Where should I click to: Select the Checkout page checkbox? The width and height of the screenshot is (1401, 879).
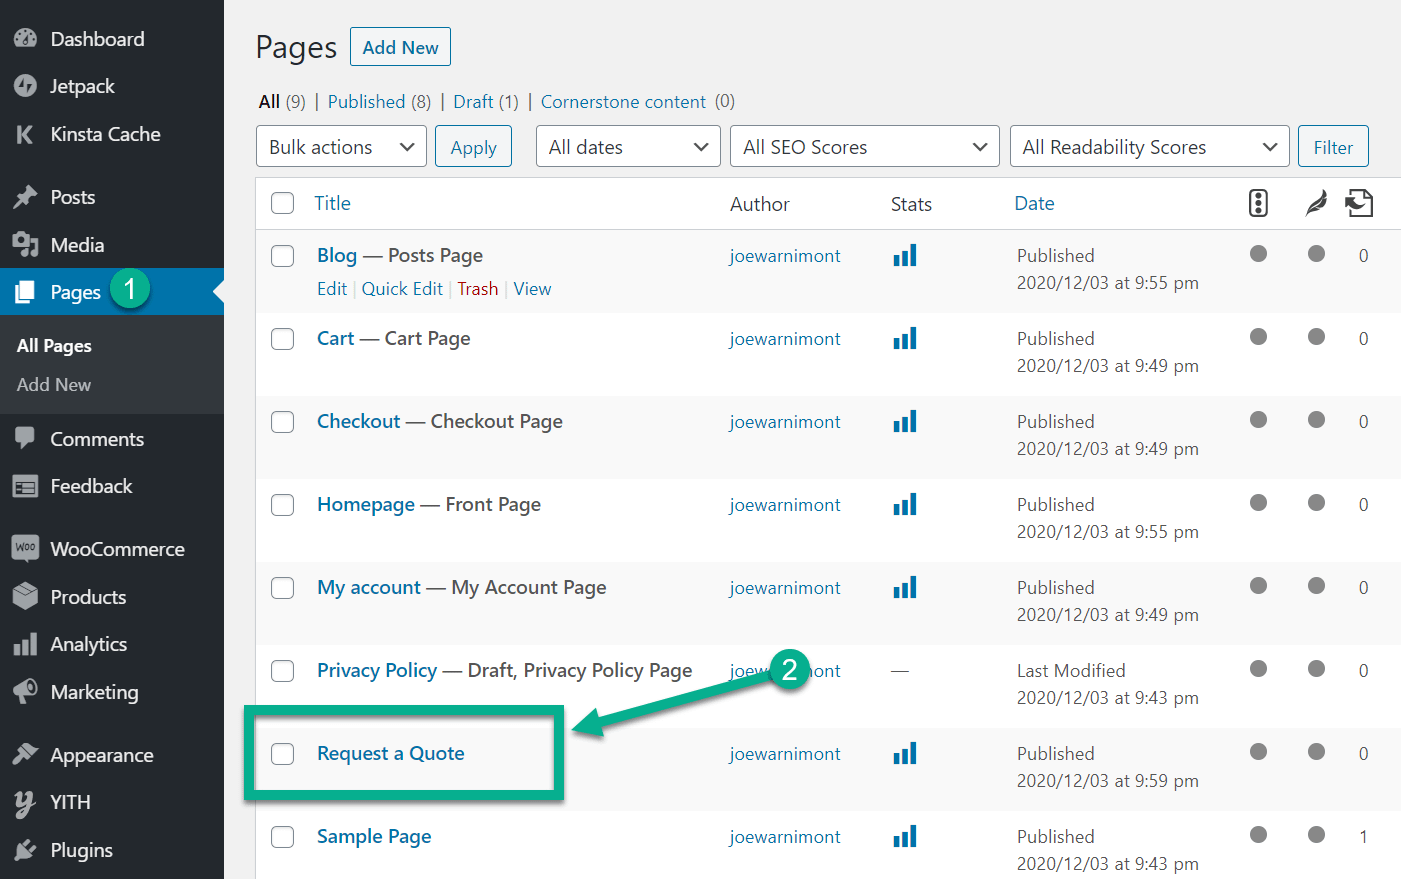(x=282, y=422)
